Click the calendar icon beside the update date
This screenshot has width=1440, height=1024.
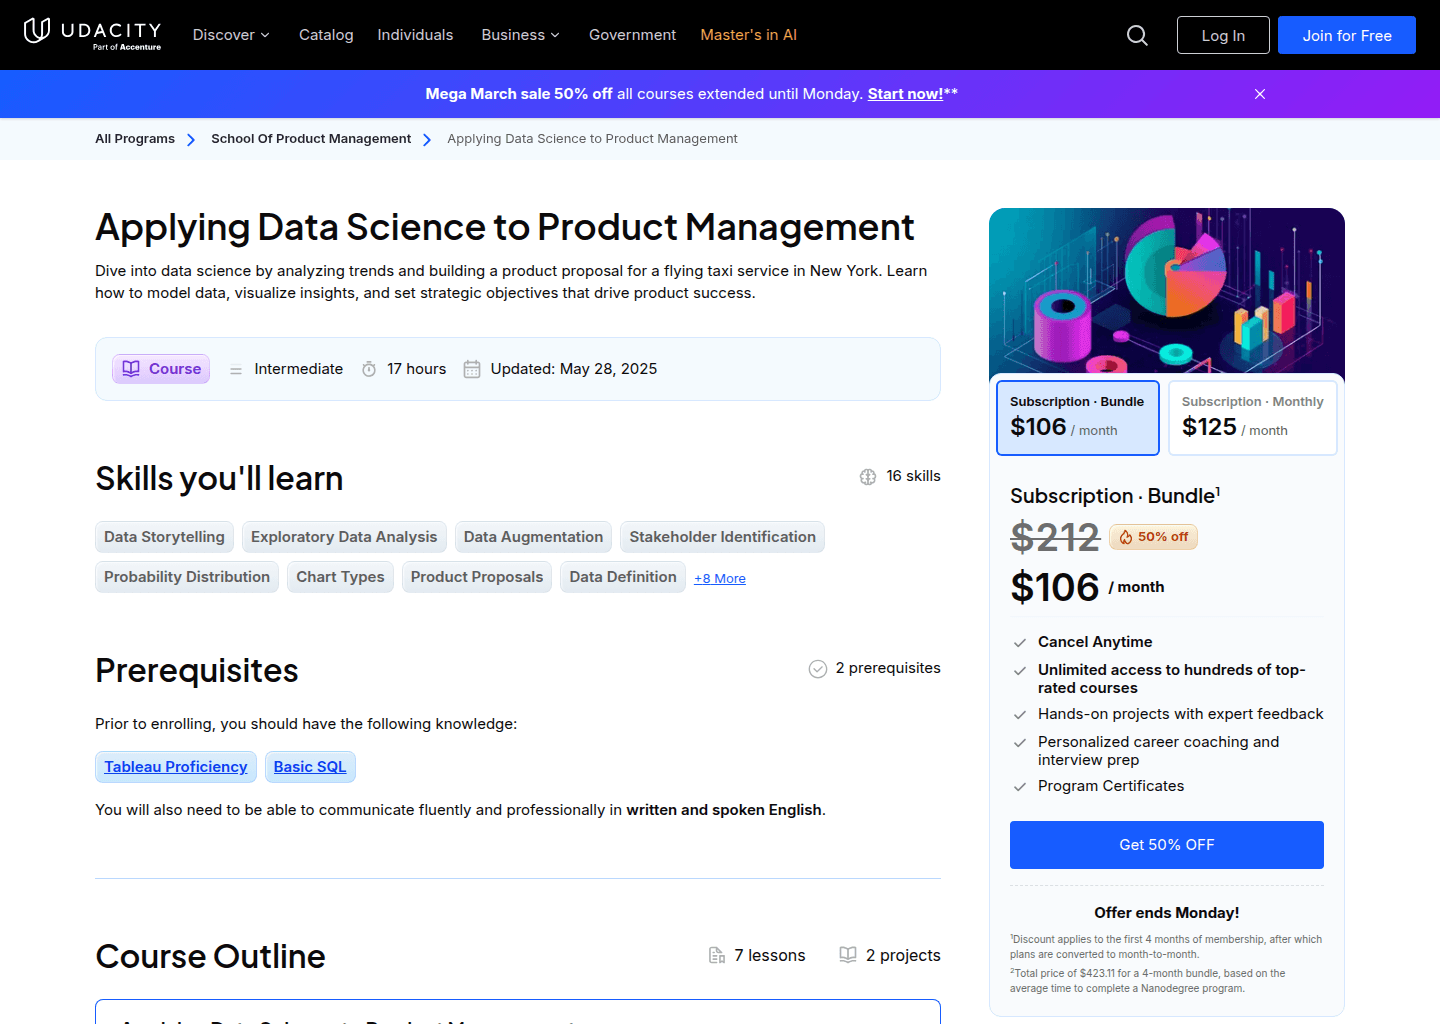471,368
